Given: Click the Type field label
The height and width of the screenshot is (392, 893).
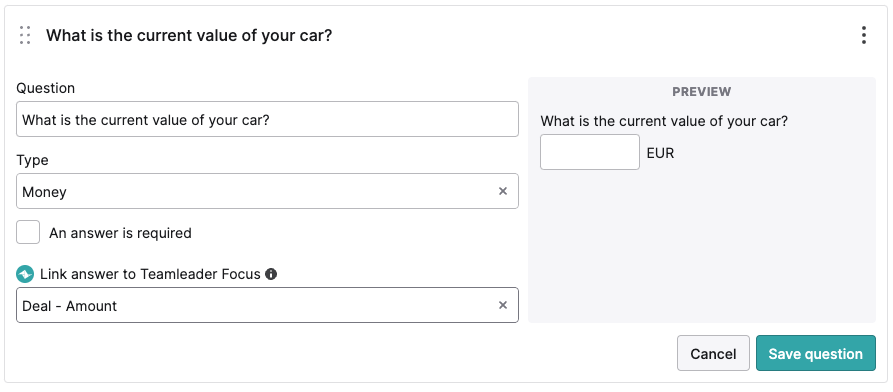Looking at the screenshot, I should tap(32, 160).
